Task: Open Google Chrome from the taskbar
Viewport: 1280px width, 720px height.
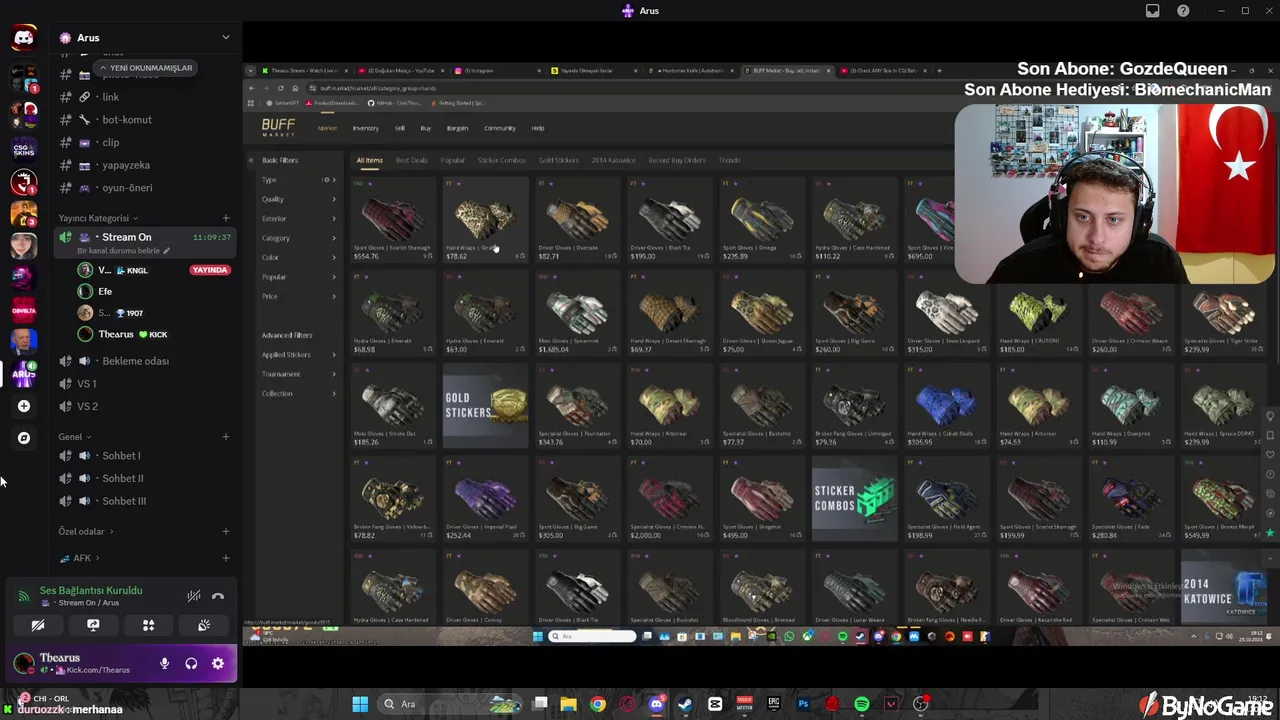Action: coord(597,704)
